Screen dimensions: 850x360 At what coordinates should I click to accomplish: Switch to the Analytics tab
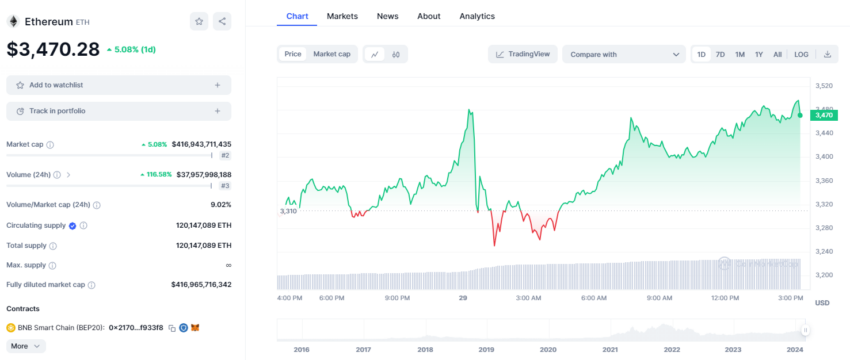477,16
